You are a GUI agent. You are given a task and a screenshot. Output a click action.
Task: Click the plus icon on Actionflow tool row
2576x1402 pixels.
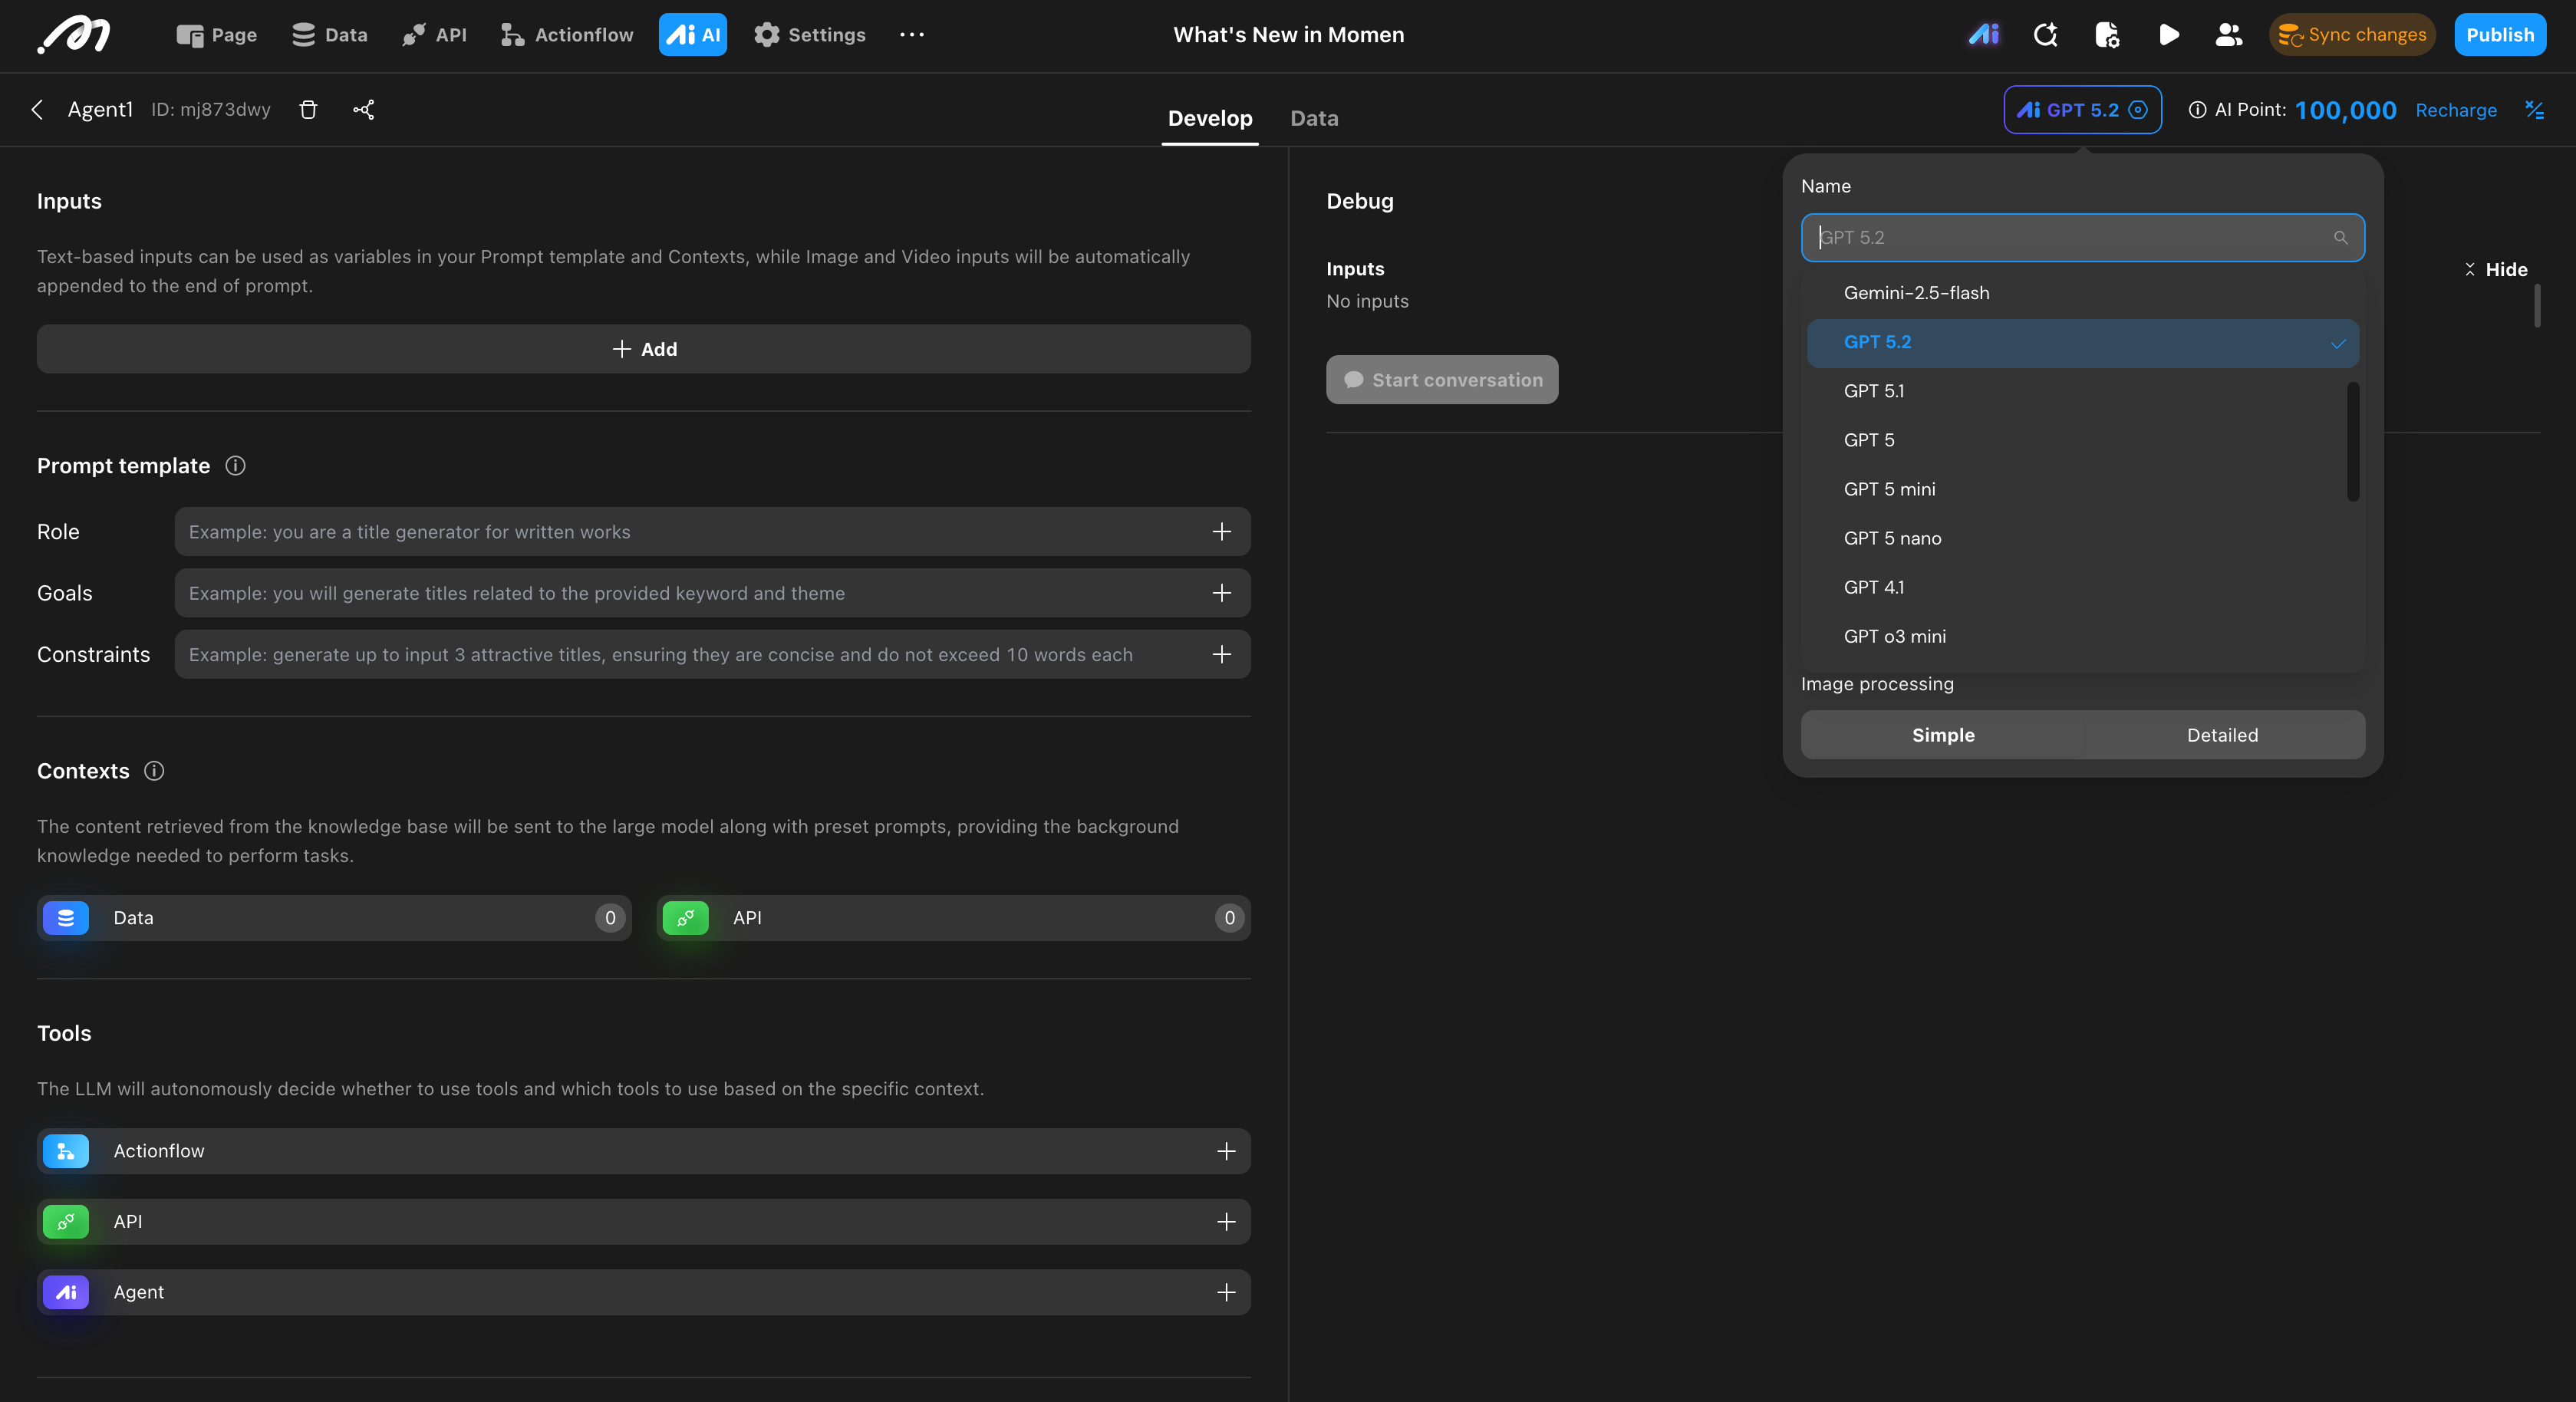coord(1226,1151)
